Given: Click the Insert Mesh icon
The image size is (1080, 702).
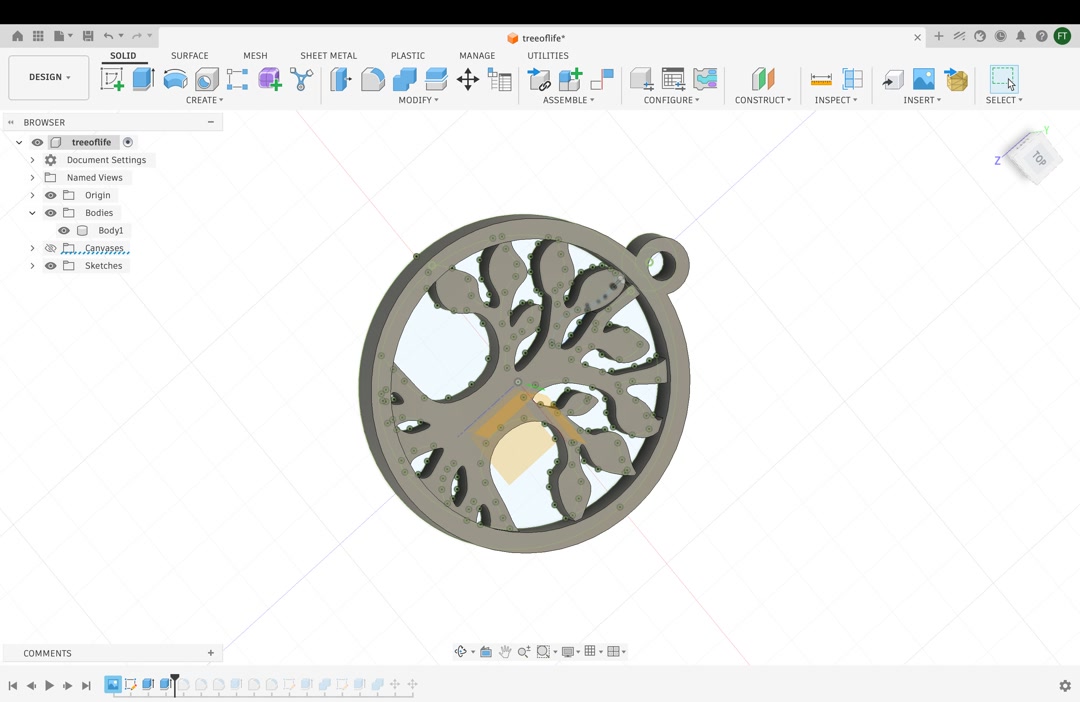Looking at the screenshot, I should (x=956, y=79).
